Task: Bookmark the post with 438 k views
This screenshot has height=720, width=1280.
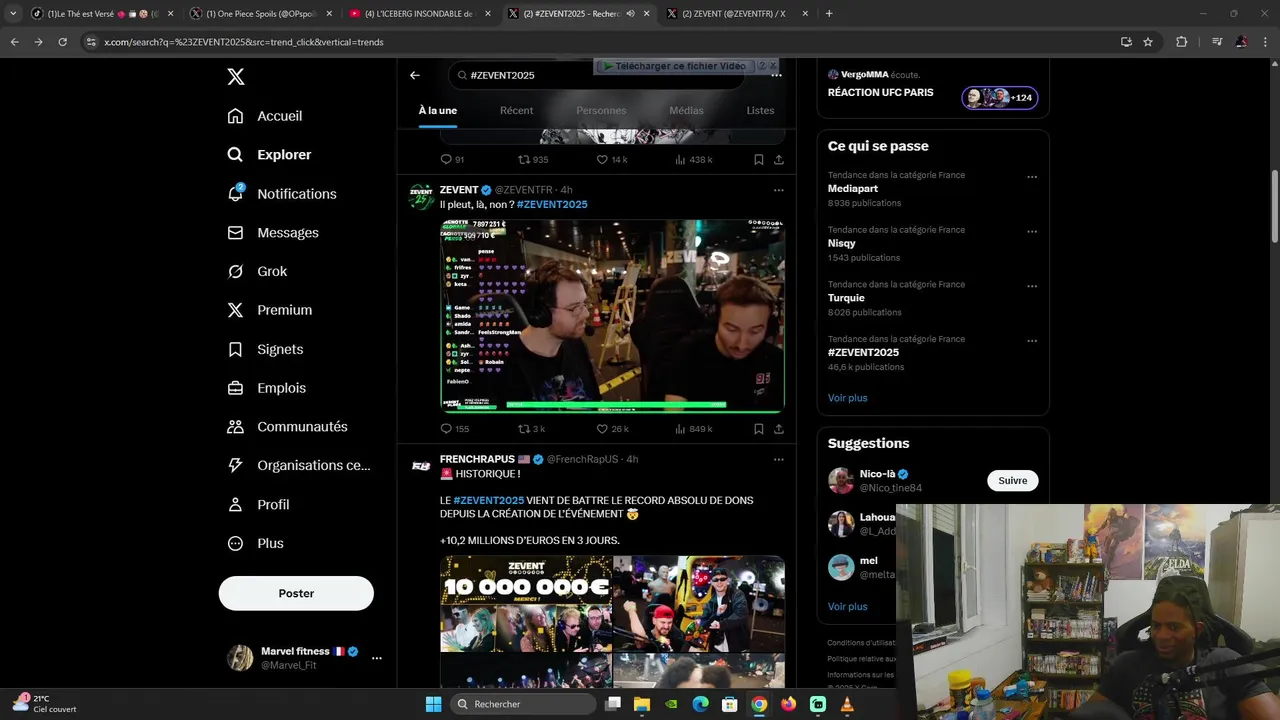Action: 759,160
